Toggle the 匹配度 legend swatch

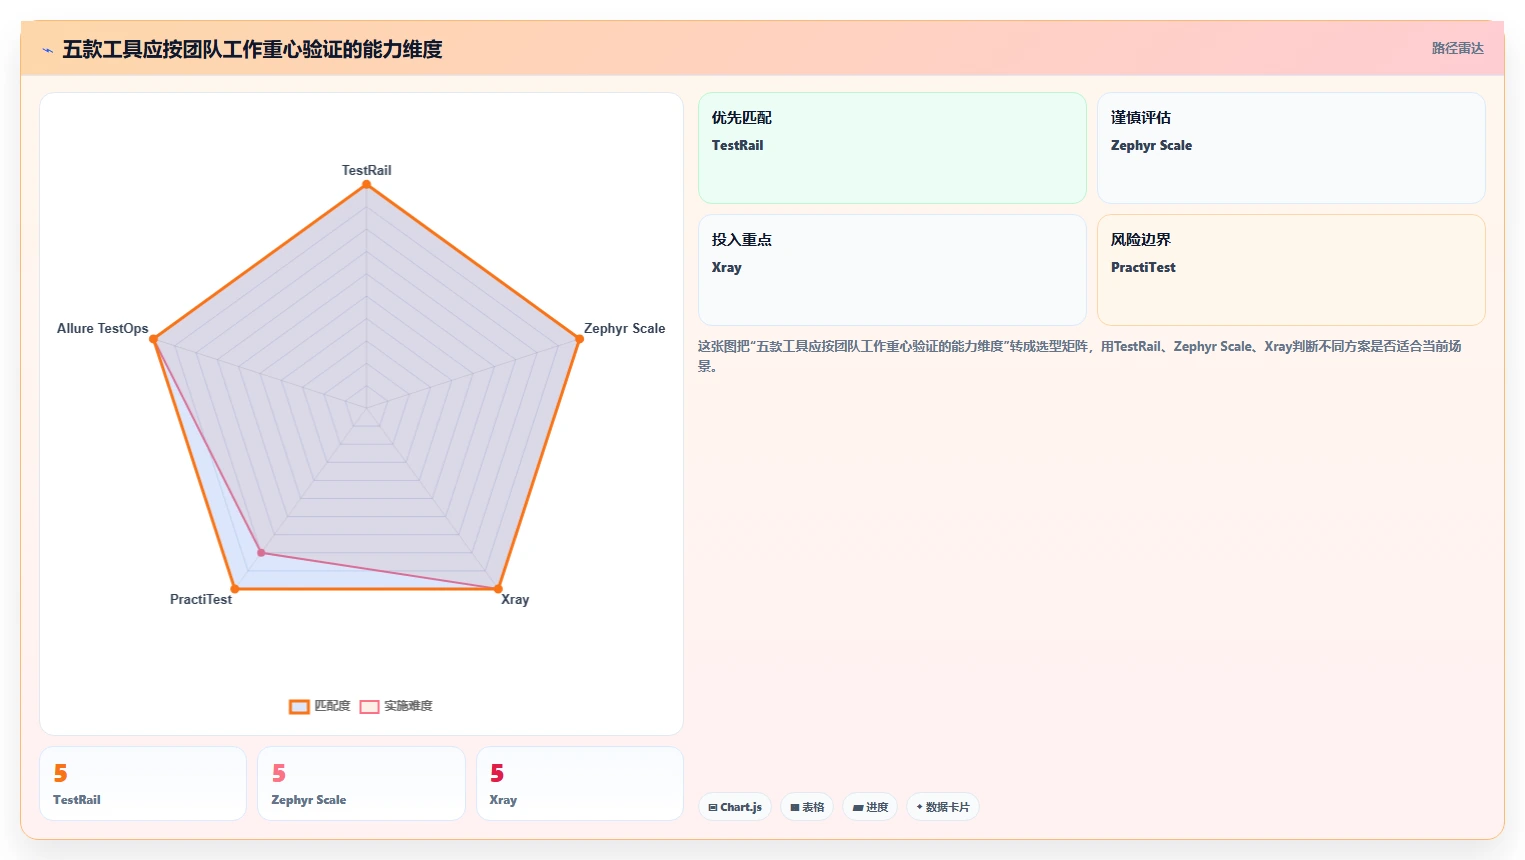coord(299,707)
